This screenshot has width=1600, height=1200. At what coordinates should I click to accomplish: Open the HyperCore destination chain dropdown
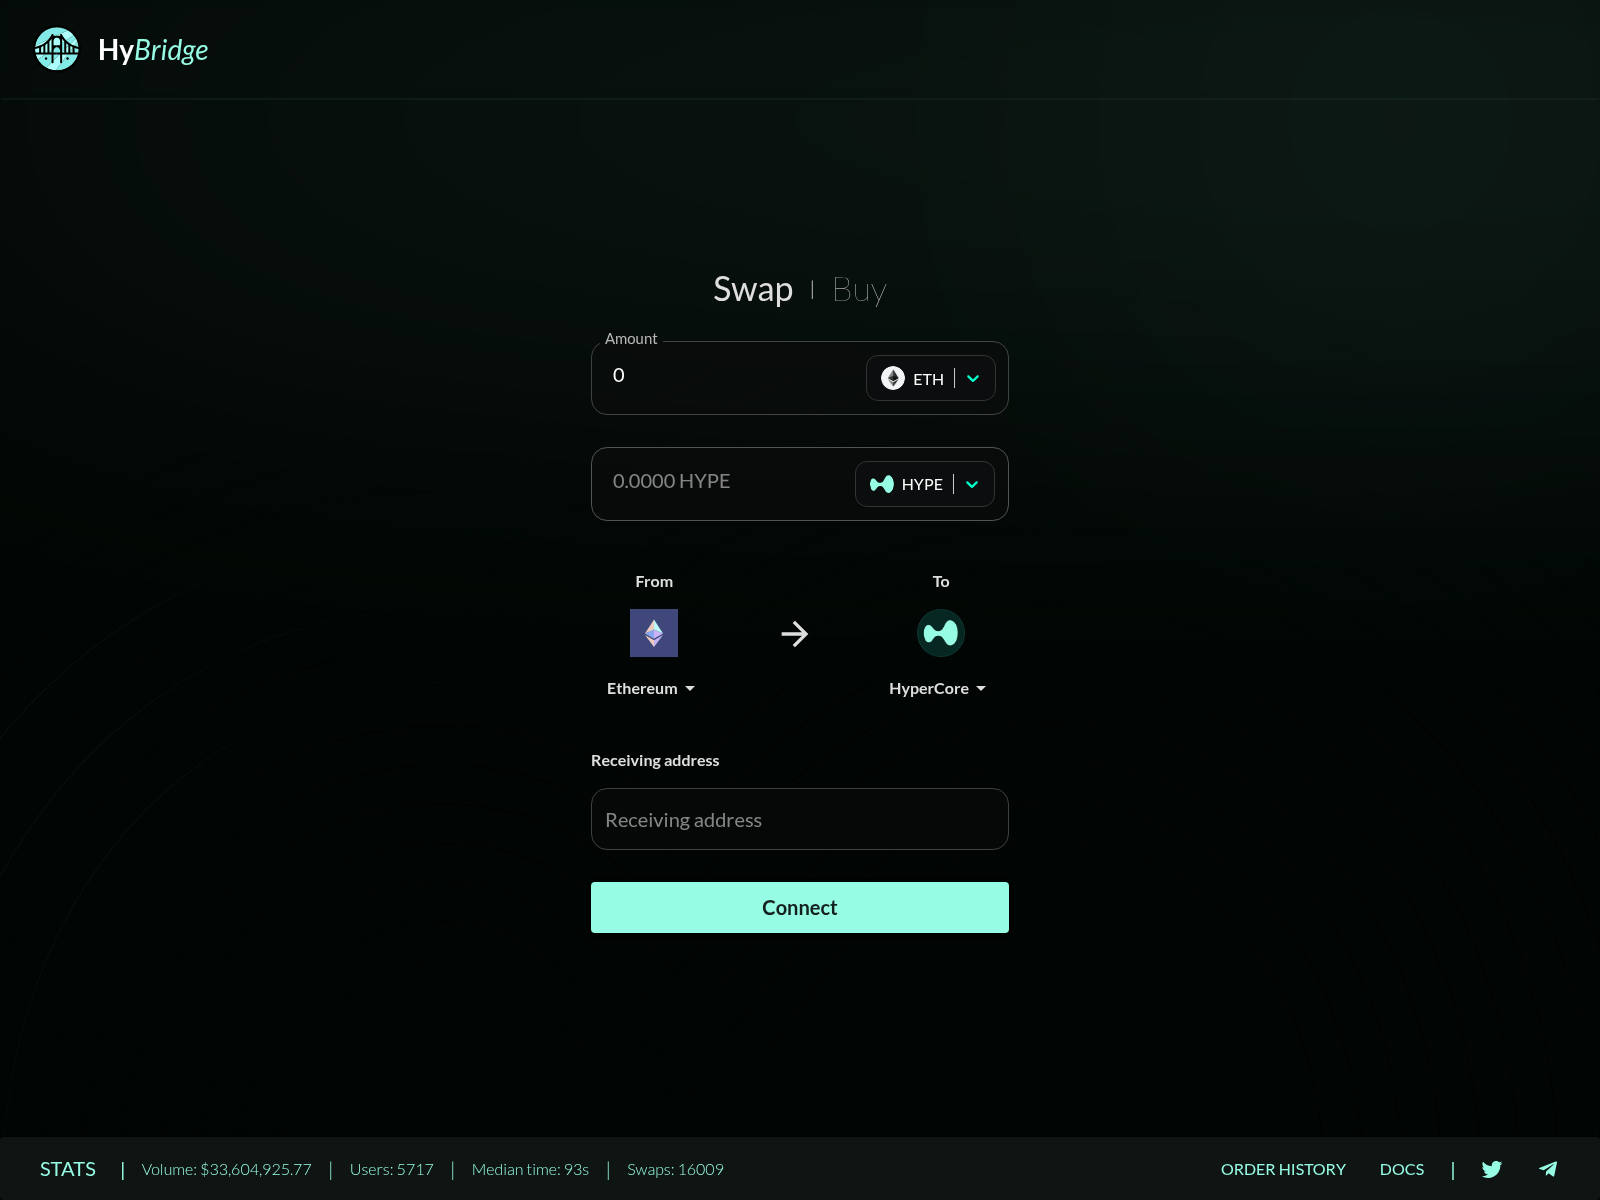point(938,689)
